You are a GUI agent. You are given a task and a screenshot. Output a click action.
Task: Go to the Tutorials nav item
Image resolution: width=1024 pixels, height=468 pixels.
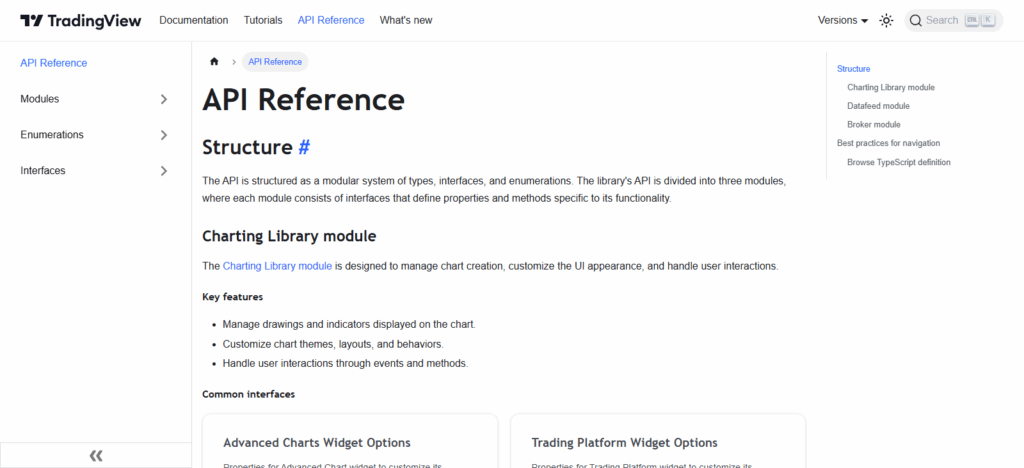pos(262,20)
